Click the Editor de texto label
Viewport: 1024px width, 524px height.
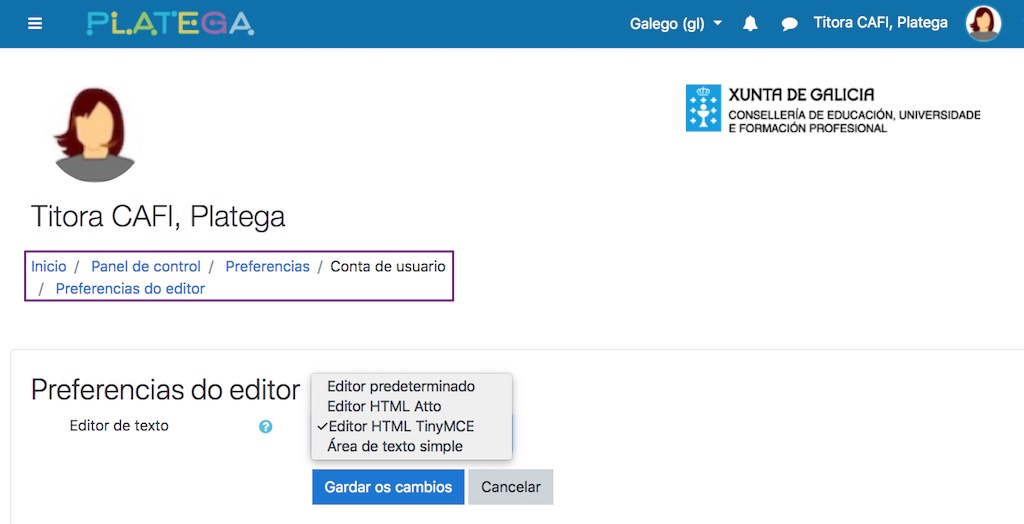click(x=119, y=426)
